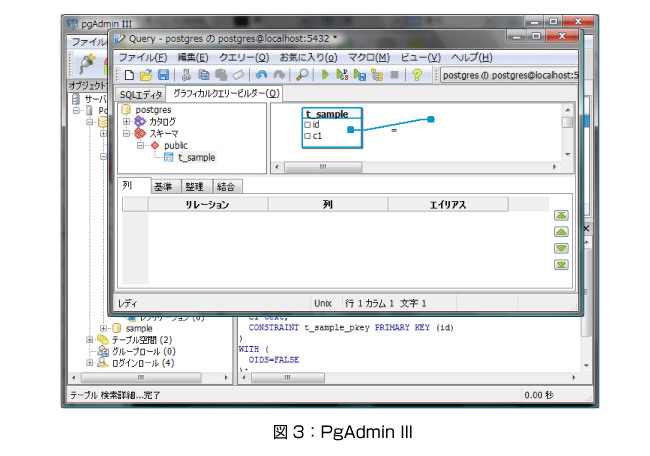Click the free join line endpoint handle
This screenshot has height=456, width=650.
(x=431, y=119)
